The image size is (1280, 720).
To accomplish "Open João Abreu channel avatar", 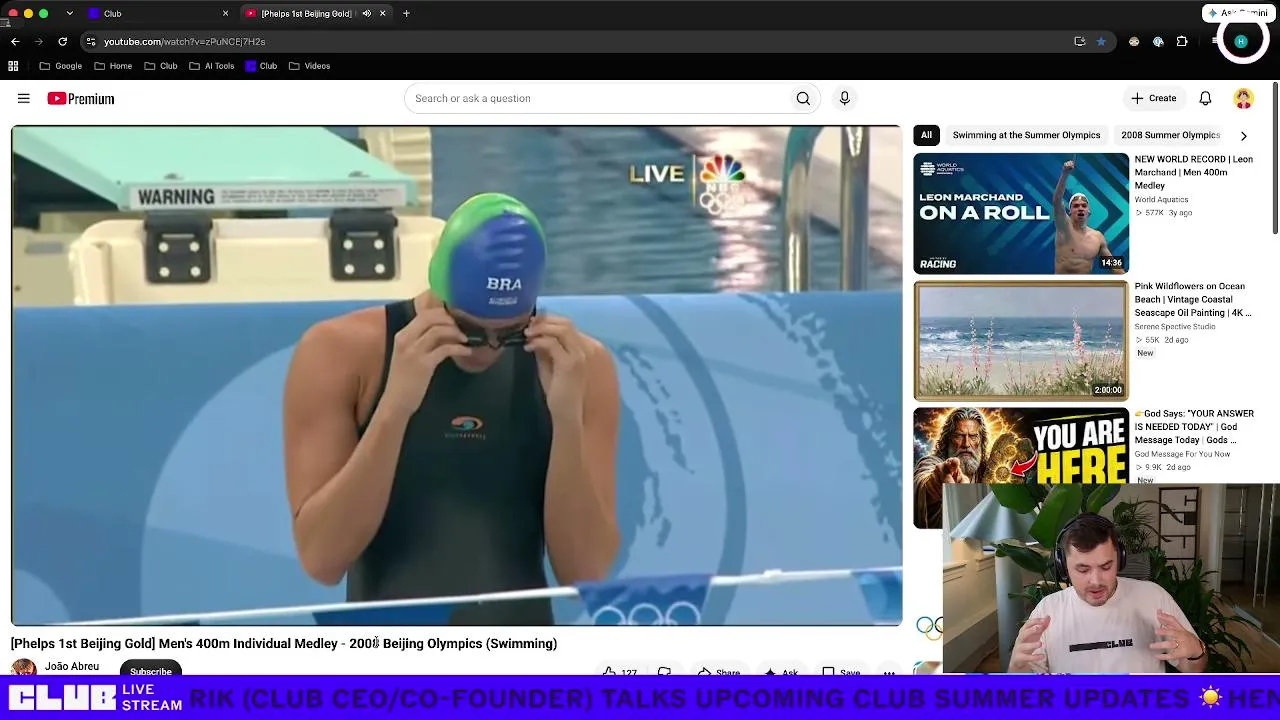I will coord(24,667).
